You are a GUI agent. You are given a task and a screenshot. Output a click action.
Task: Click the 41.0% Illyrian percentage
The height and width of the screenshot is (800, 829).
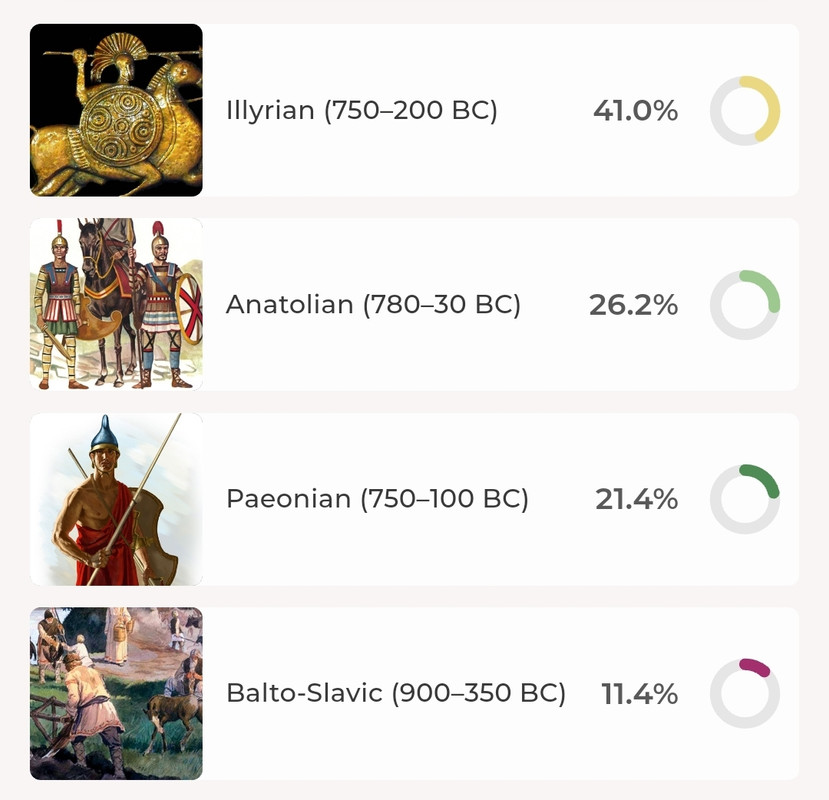(635, 111)
